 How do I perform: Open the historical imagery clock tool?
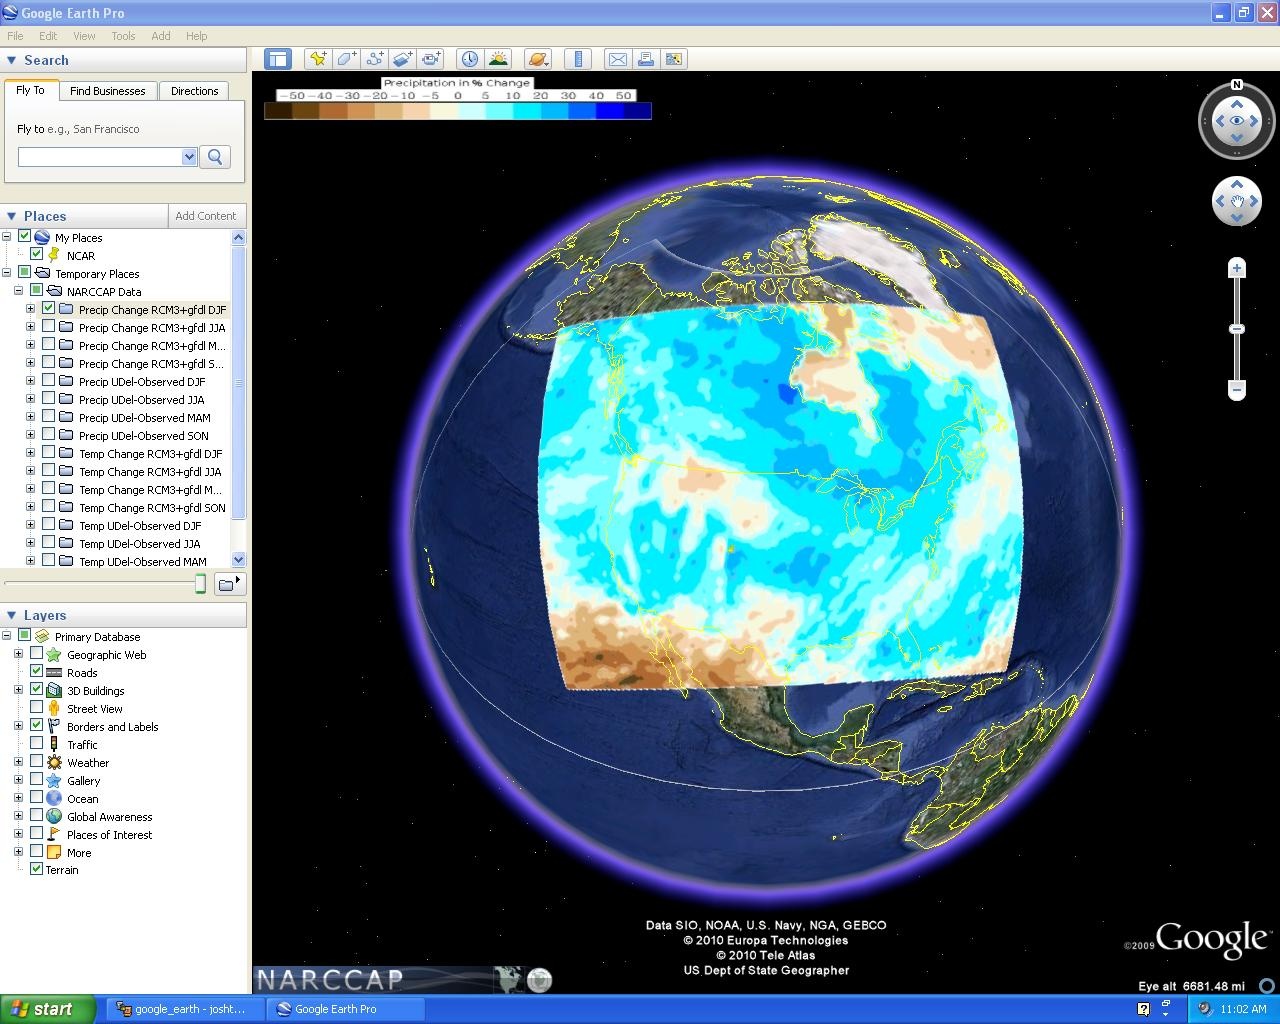[469, 59]
